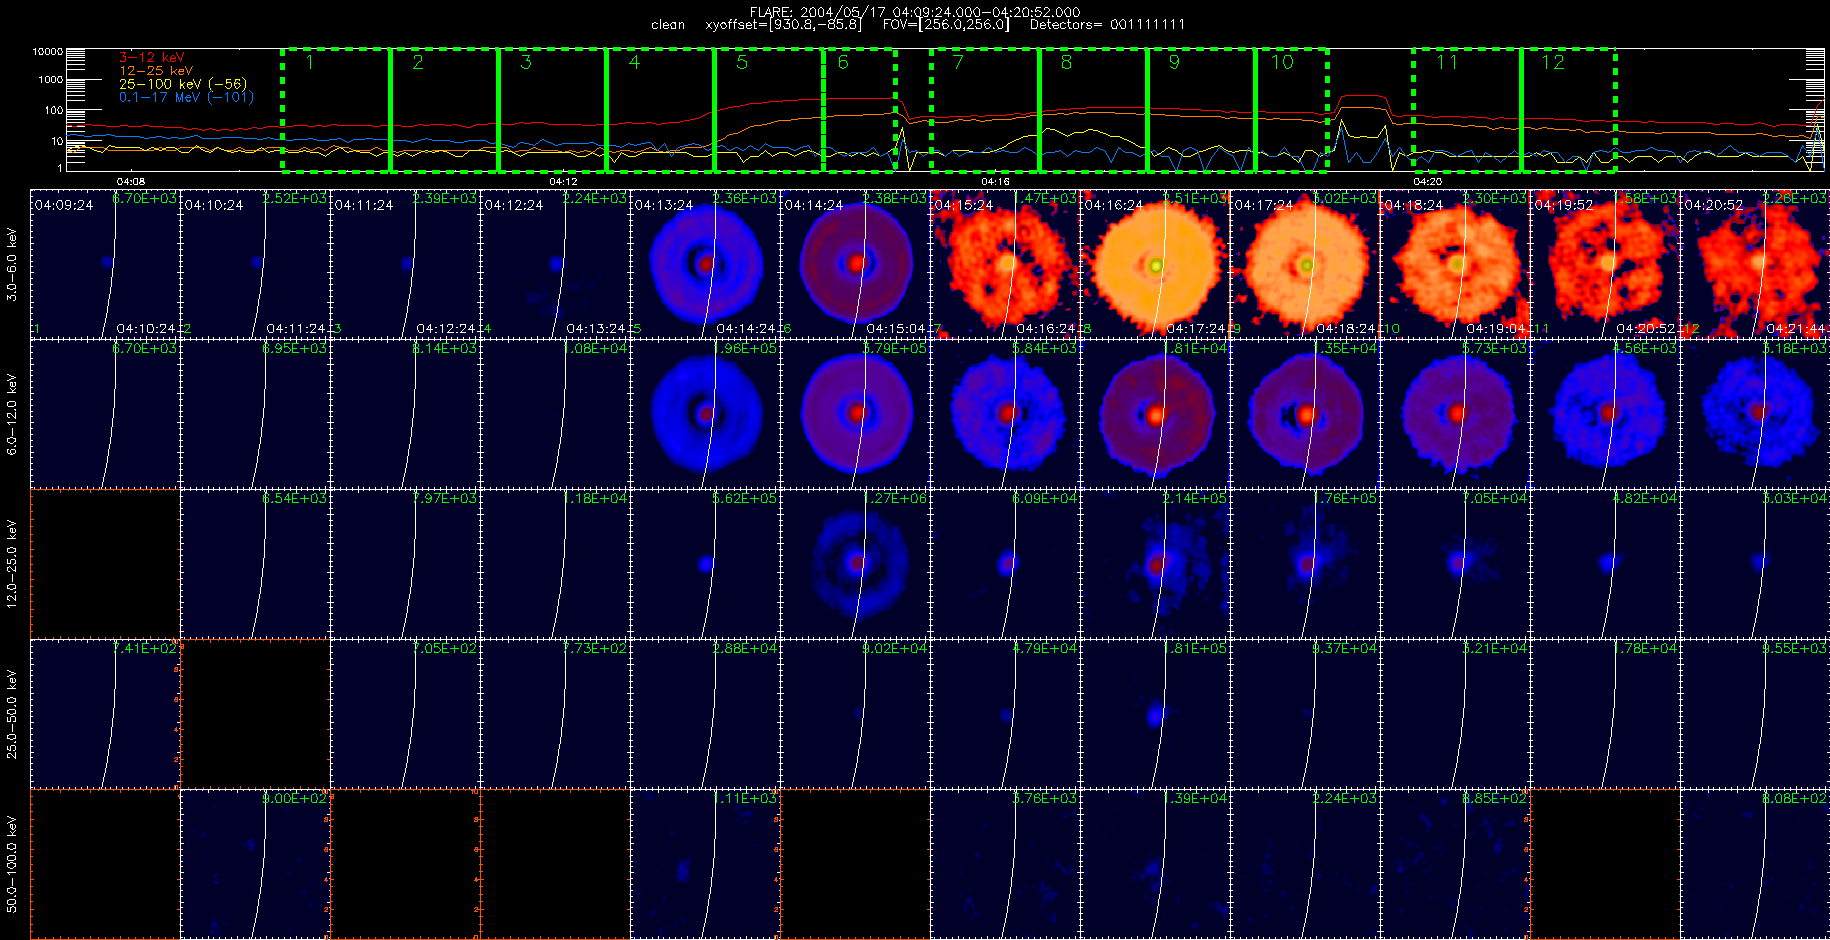The height and width of the screenshot is (940, 1830).
Task: Click the FLARE date-time title text
Action: [x=915, y=12]
